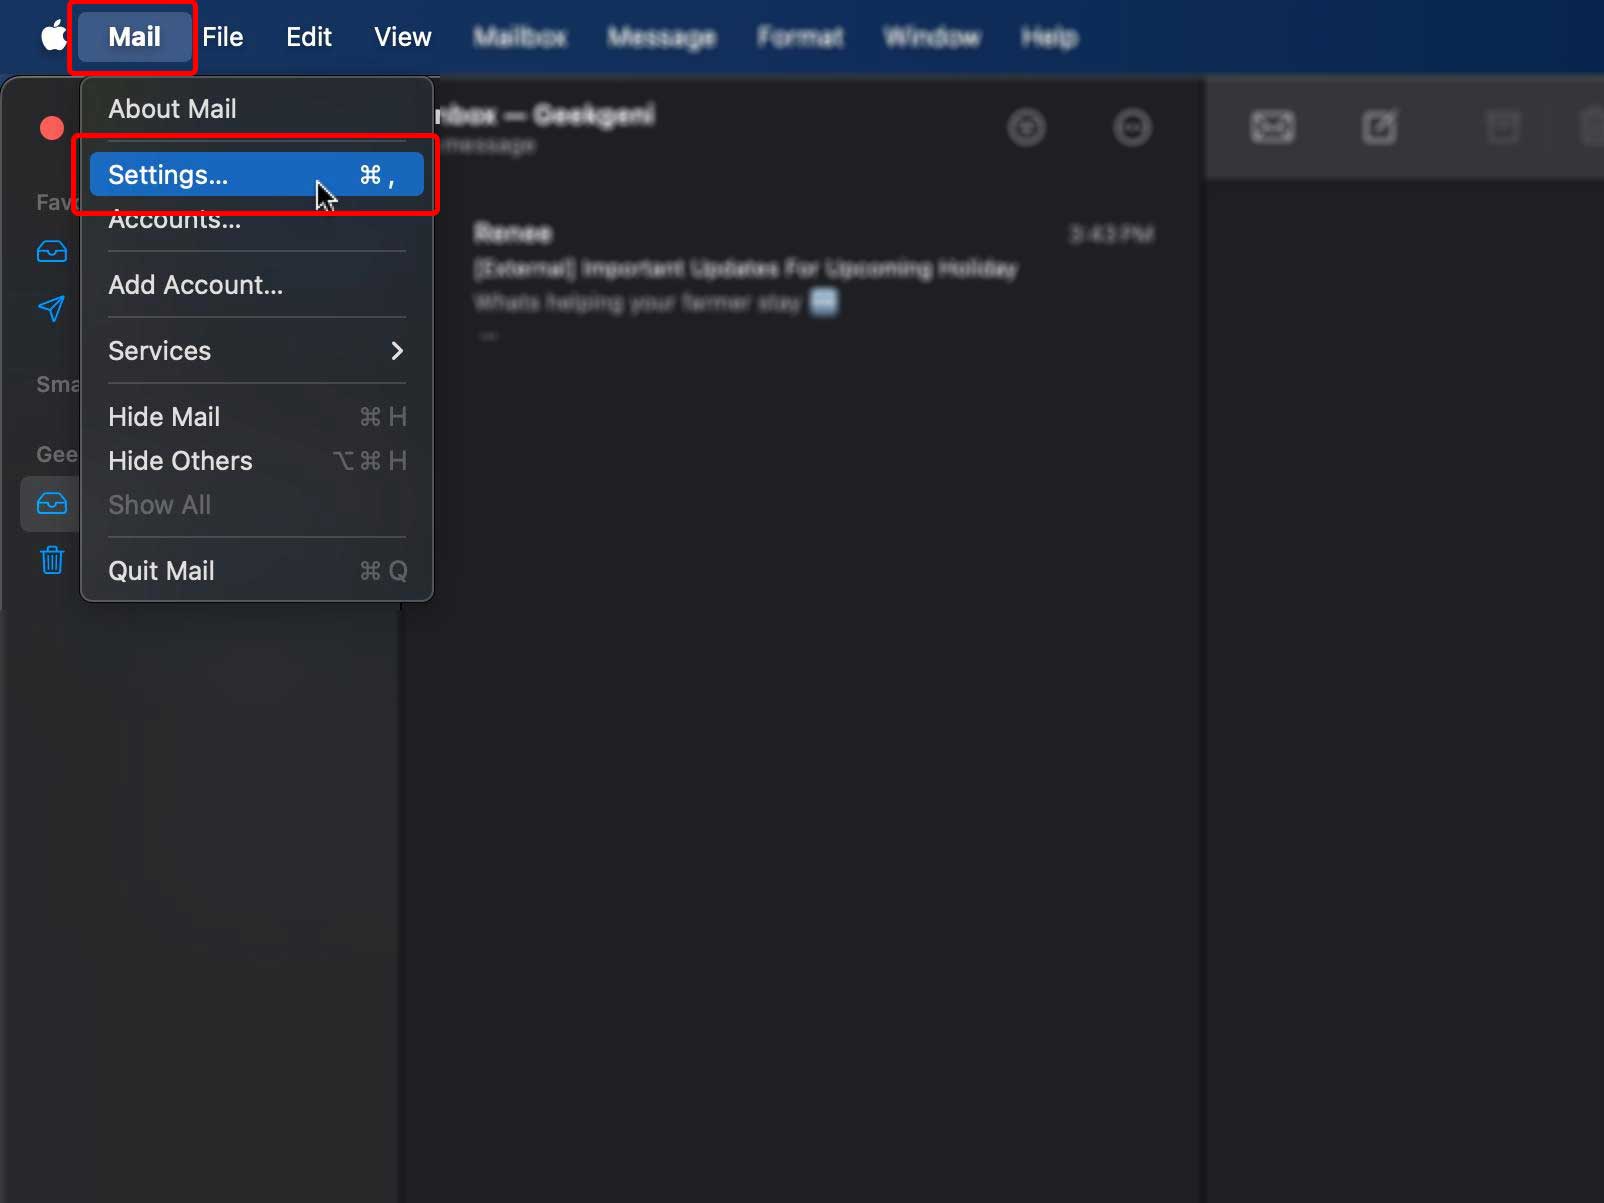This screenshot has height=1203, width=1604.
Task: Click the Get Mail envelope icon
Action: (1272, 127)
